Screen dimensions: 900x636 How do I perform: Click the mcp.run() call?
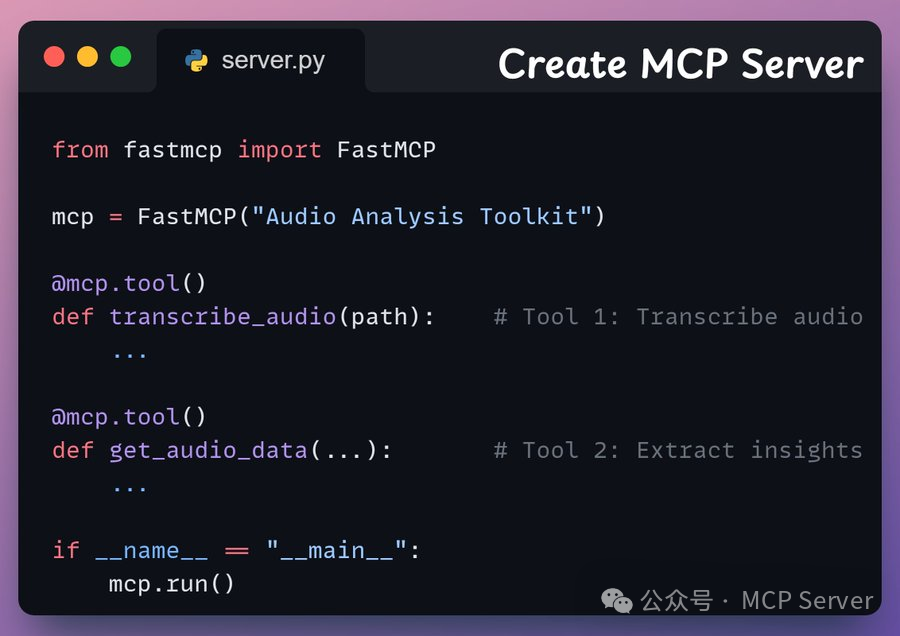click(x=172, y=584)
